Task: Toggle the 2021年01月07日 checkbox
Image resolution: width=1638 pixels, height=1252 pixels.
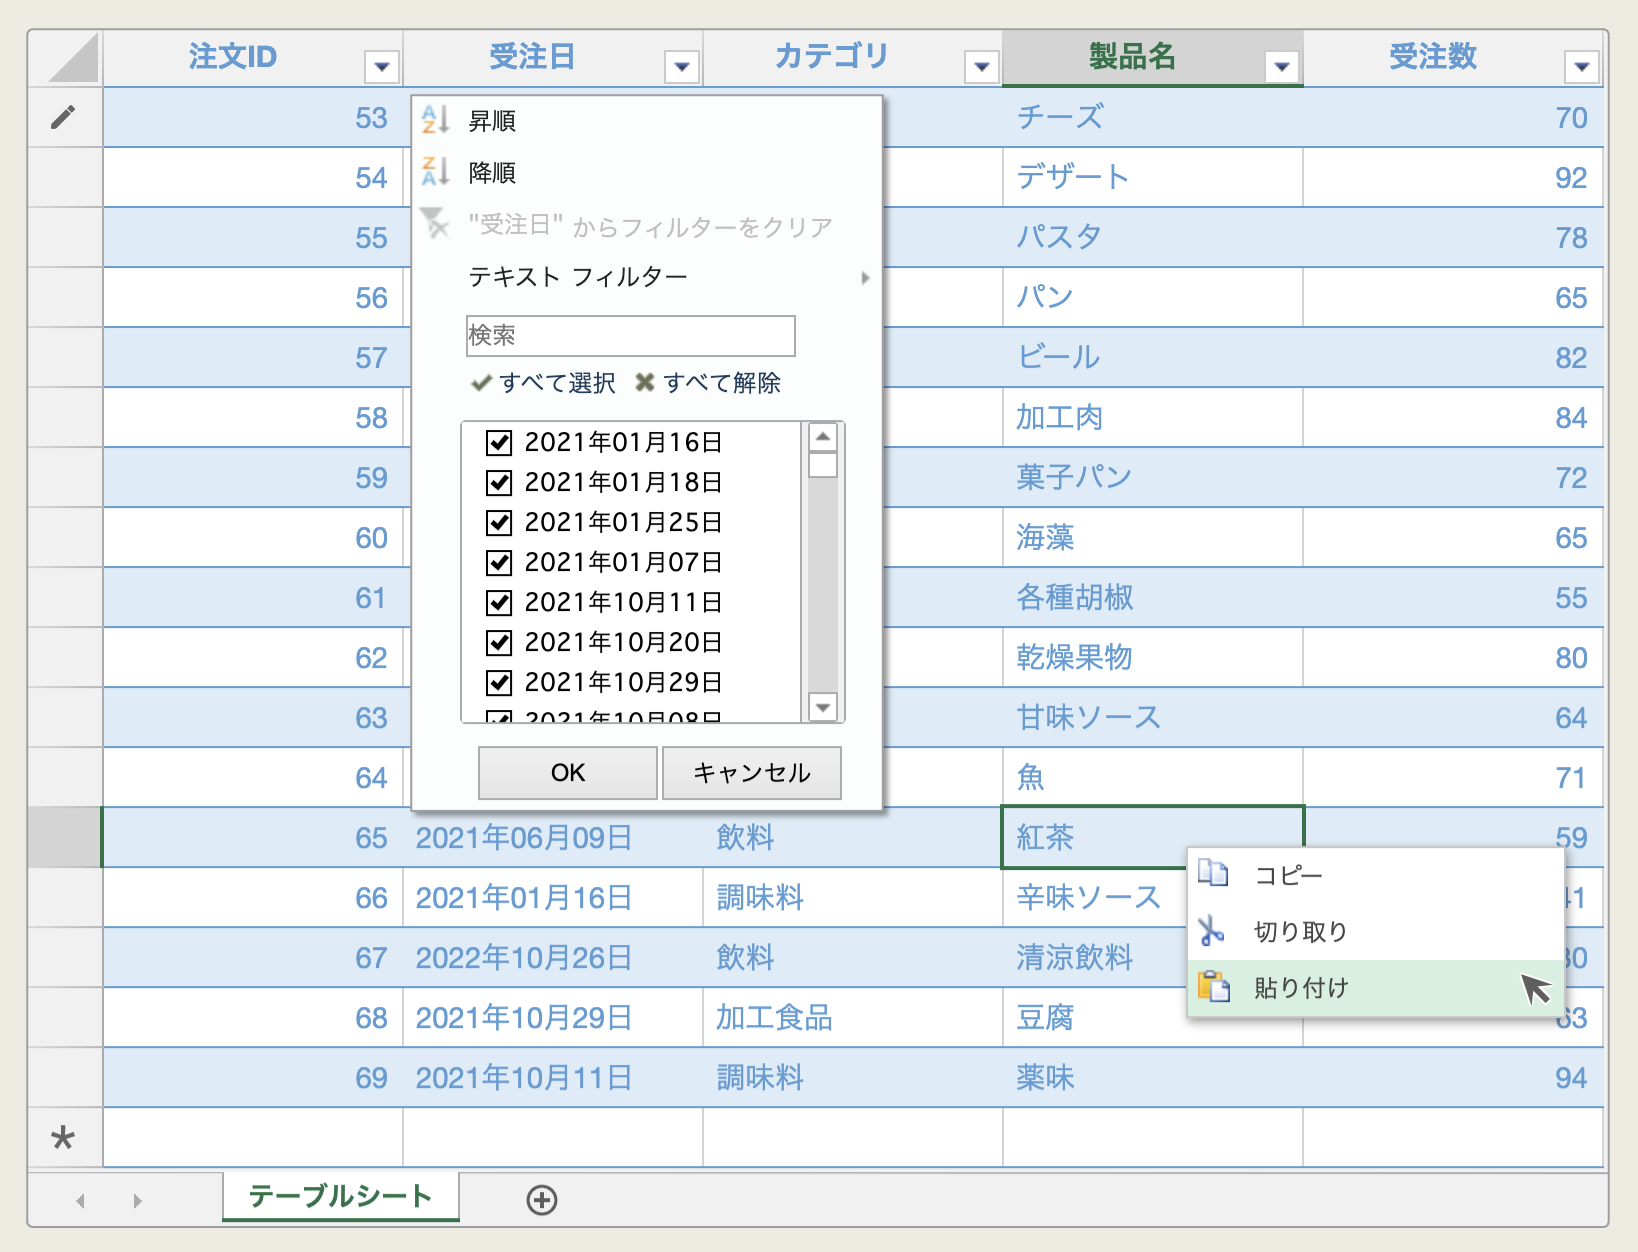Action: click(x=499, y=562)
